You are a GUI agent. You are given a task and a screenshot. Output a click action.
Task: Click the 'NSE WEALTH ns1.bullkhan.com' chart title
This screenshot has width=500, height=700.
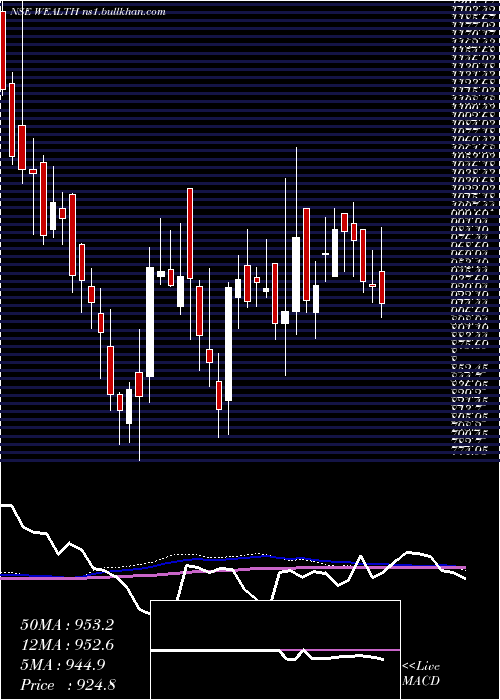[87, 12]
